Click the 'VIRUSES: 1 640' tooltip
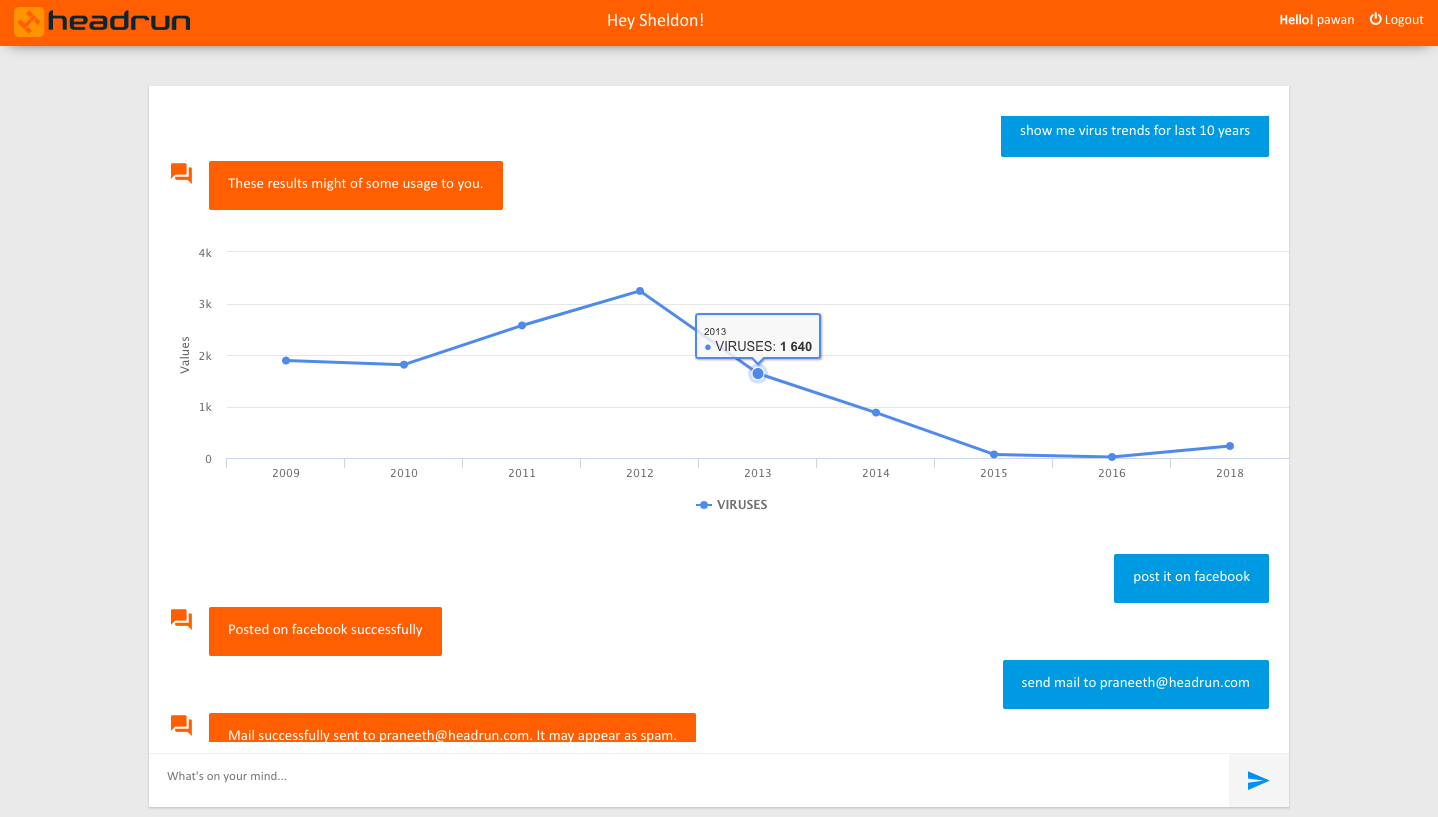Screen dimensions: 1438x817 coord(758,337)
